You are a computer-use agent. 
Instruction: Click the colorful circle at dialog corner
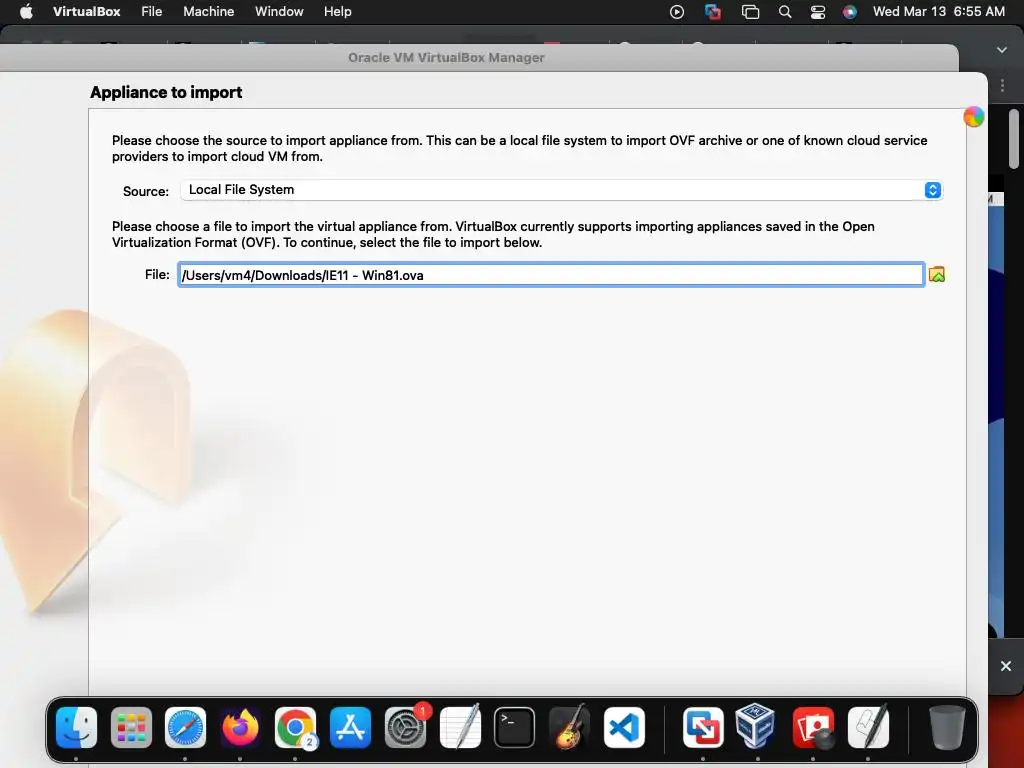pyautogui.click(x=973, y=117)
